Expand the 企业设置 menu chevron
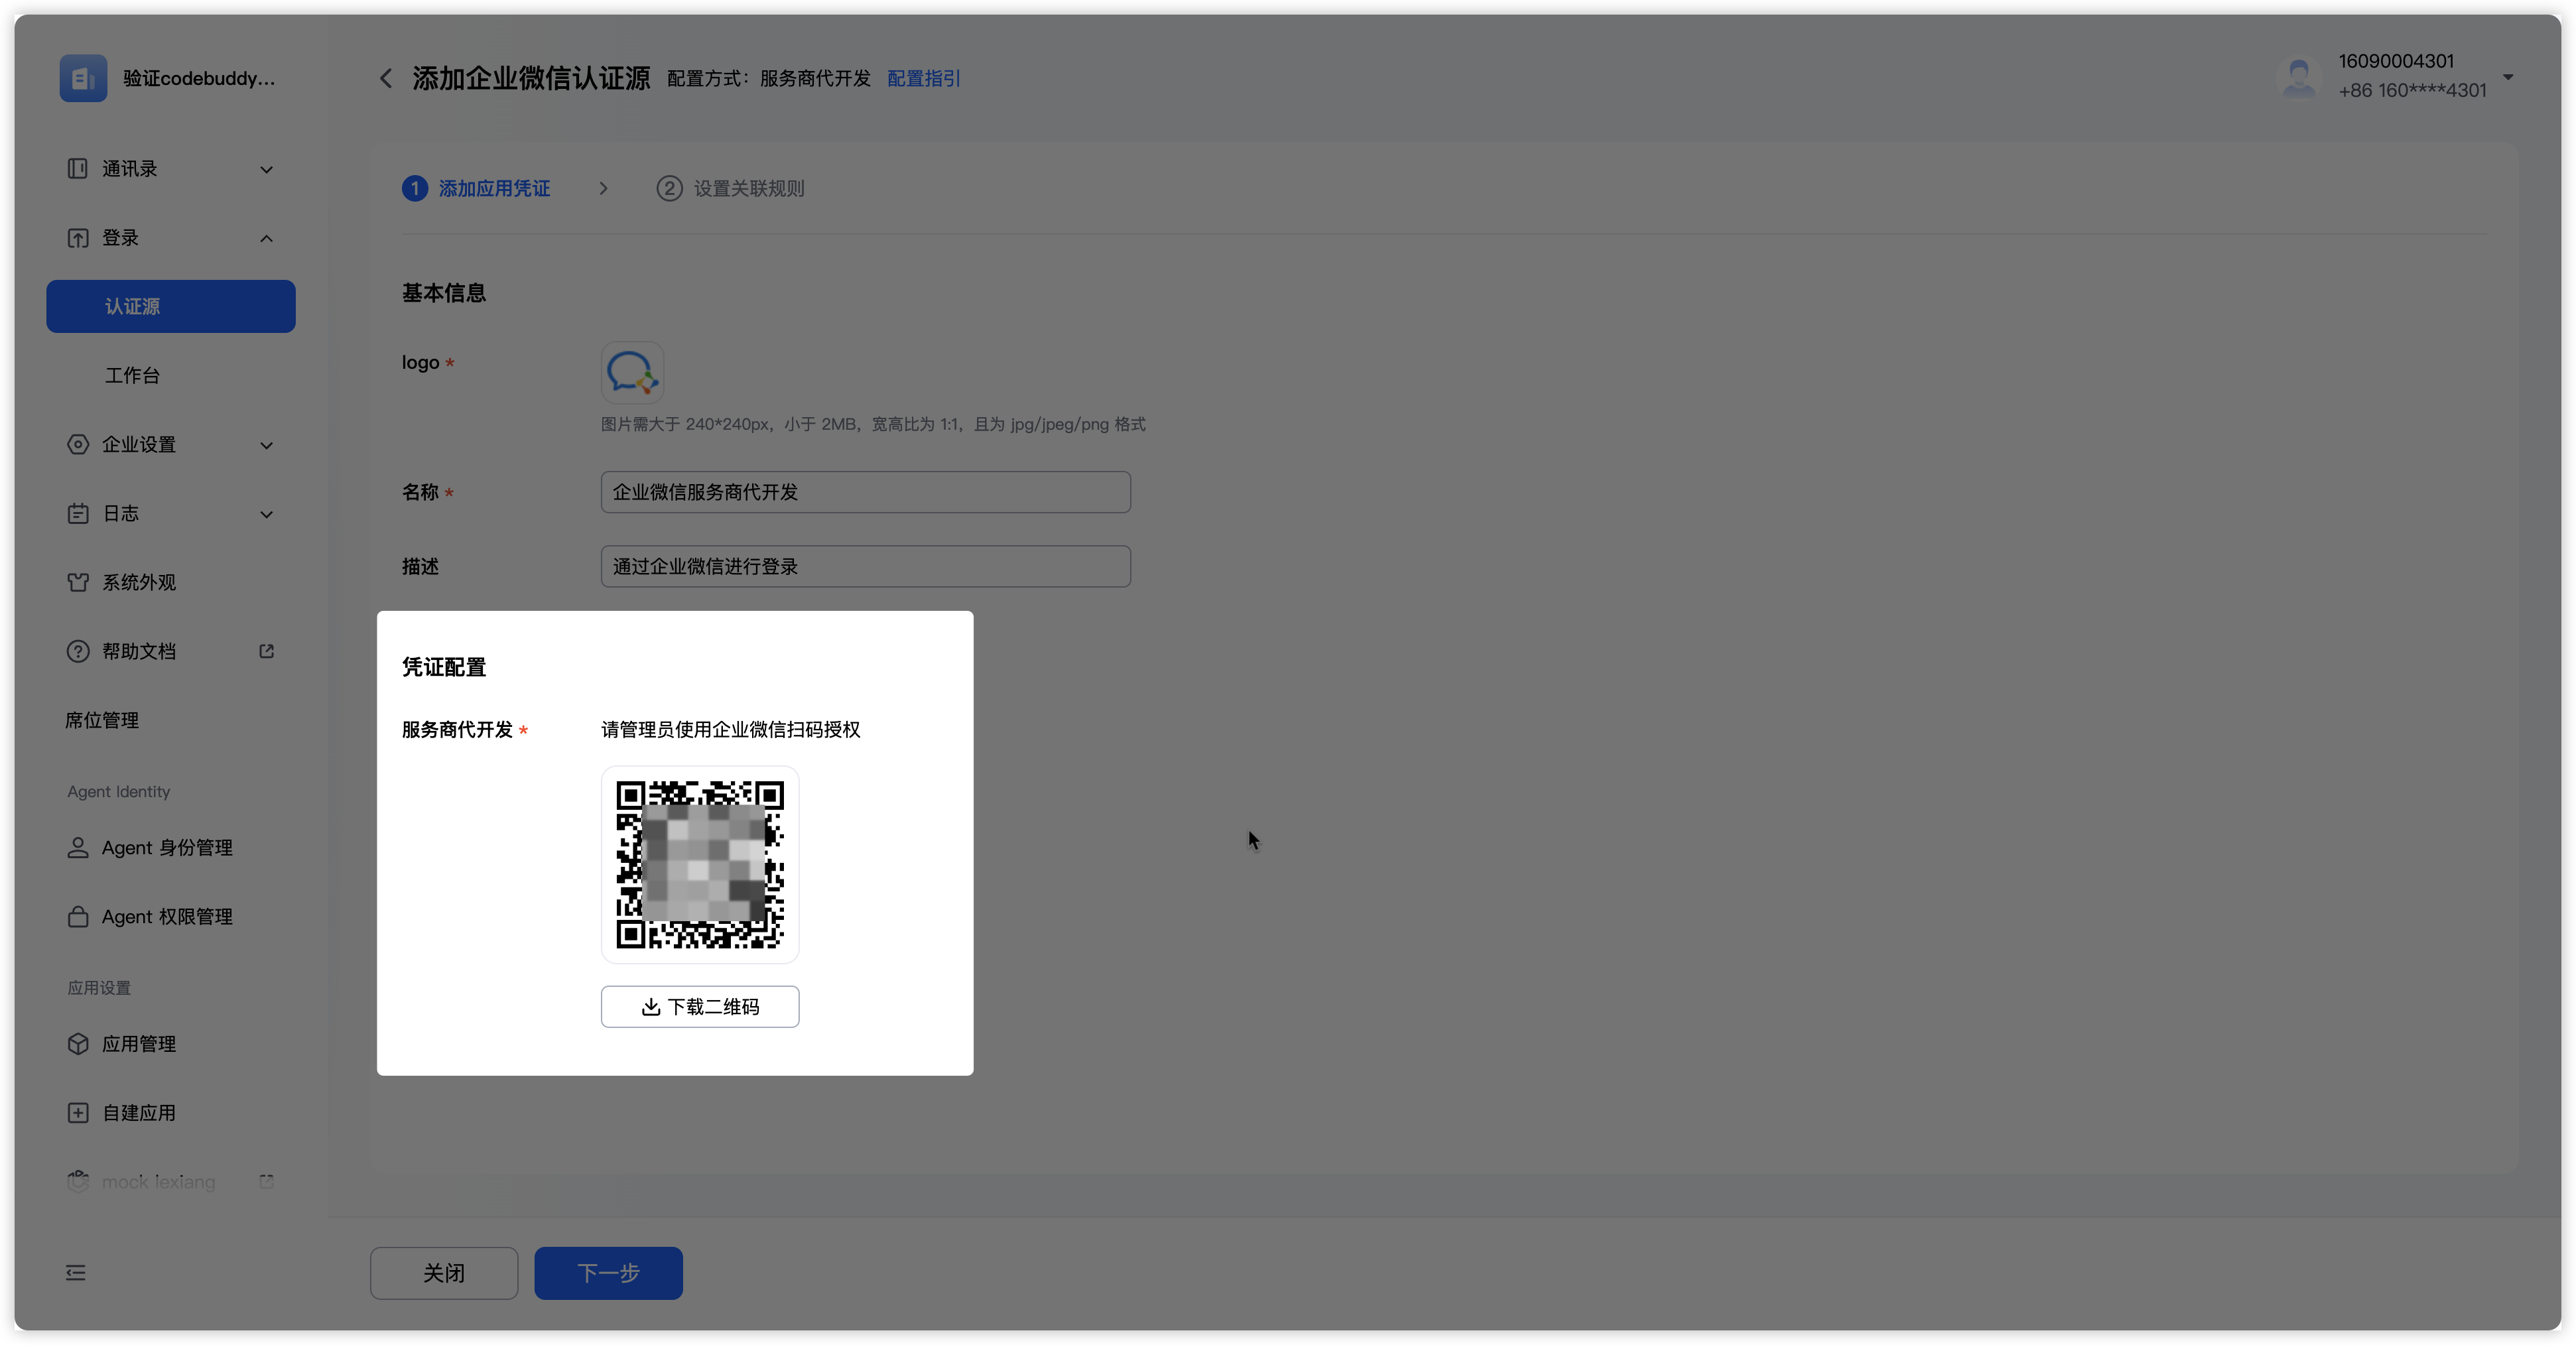The width and height of the screenshot is (2576, 1345). [x=266, y=445]
